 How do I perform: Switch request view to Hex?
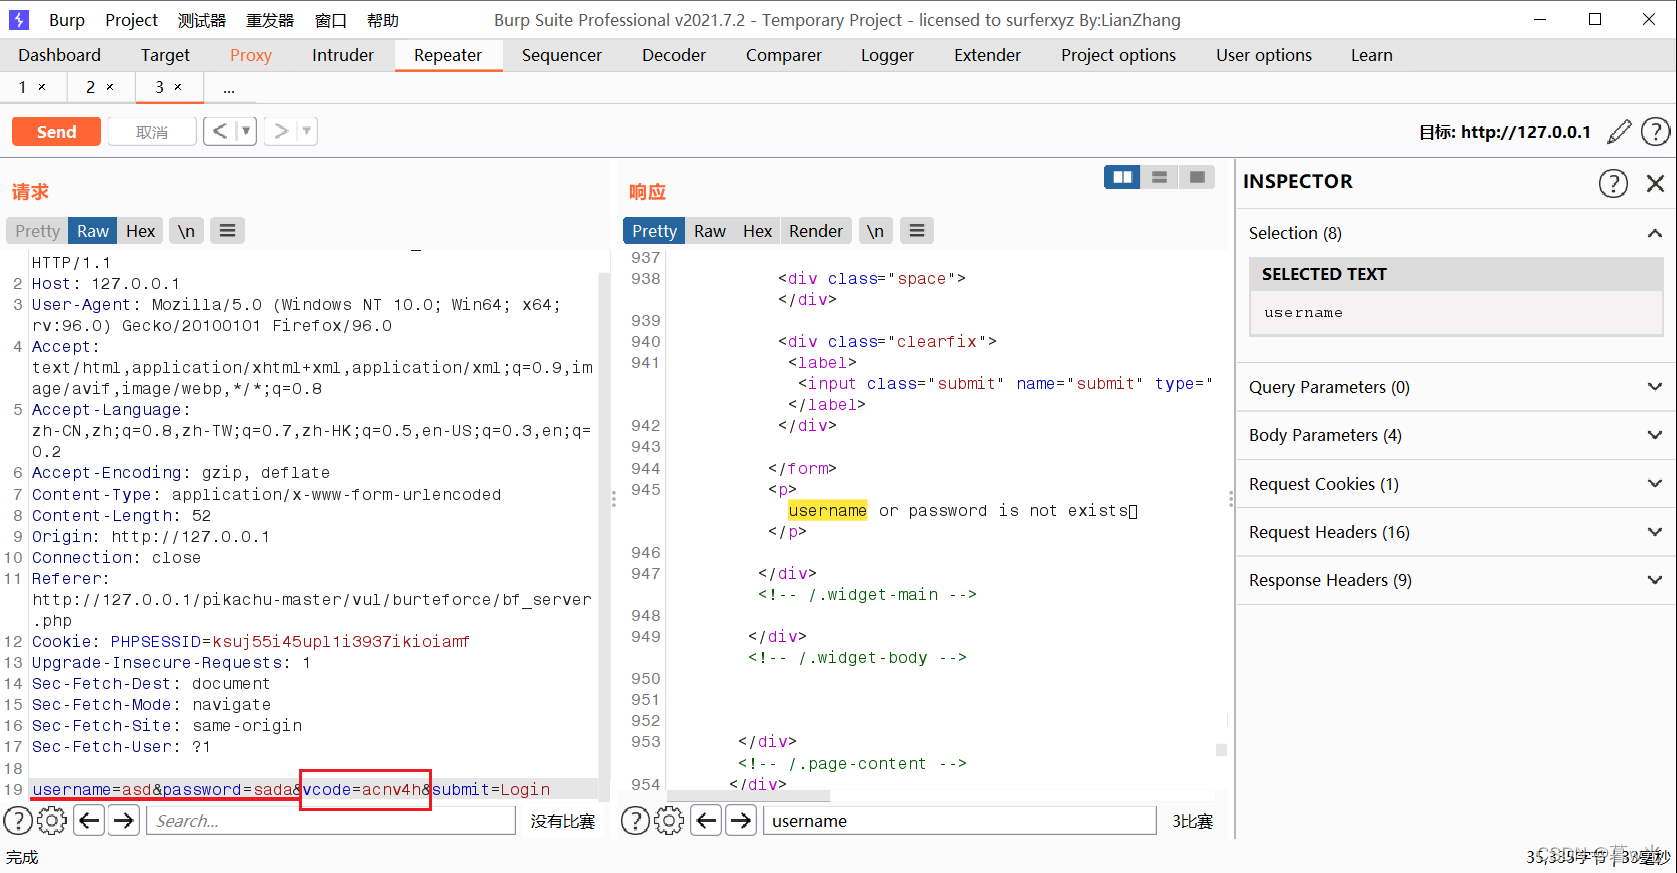[x=140, y=231]
